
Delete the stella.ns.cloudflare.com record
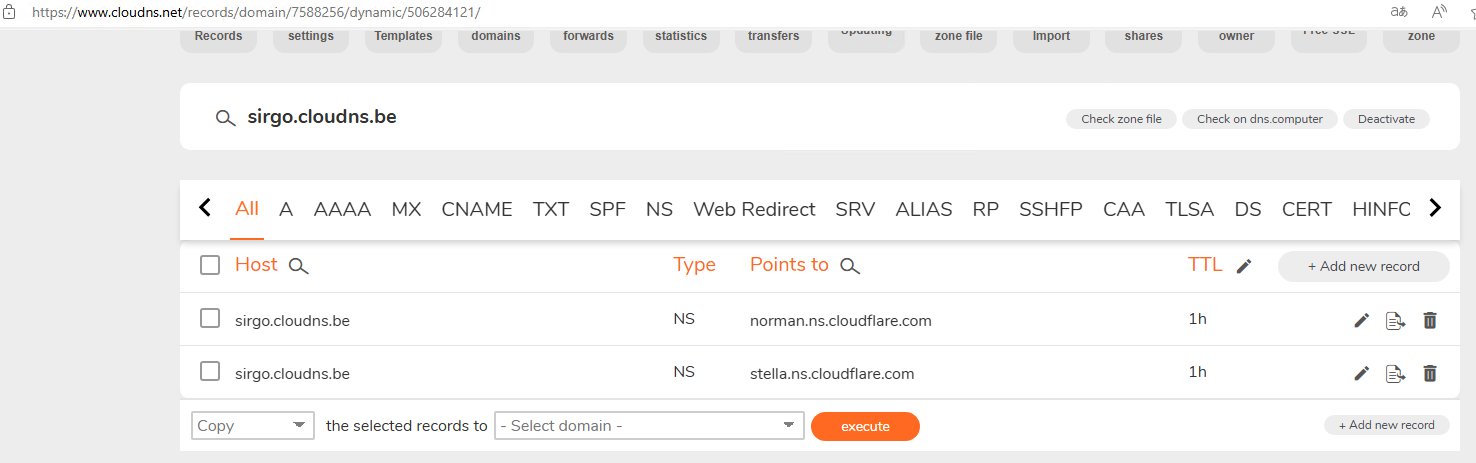coord(1430,373)
